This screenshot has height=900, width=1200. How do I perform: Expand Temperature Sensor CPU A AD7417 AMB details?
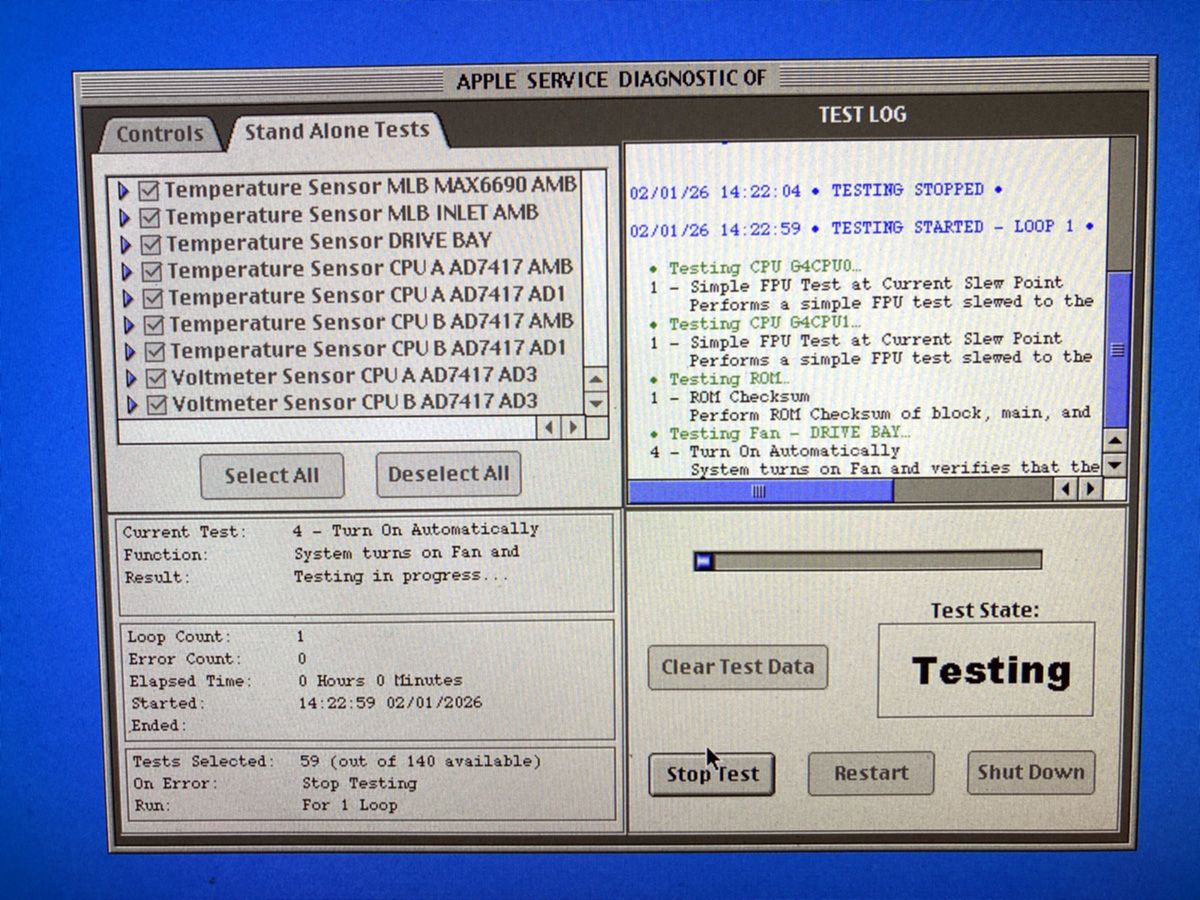124,269
